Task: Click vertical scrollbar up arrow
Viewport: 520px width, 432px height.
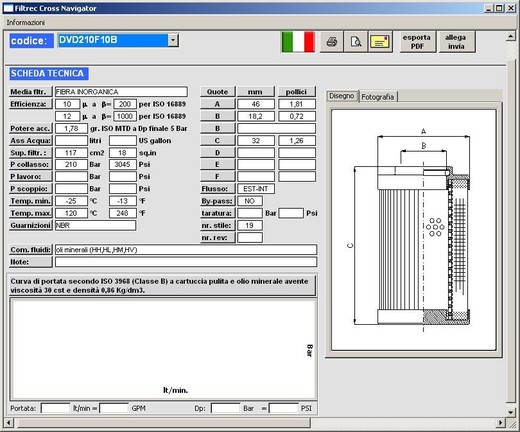Action: pos(511,36)
